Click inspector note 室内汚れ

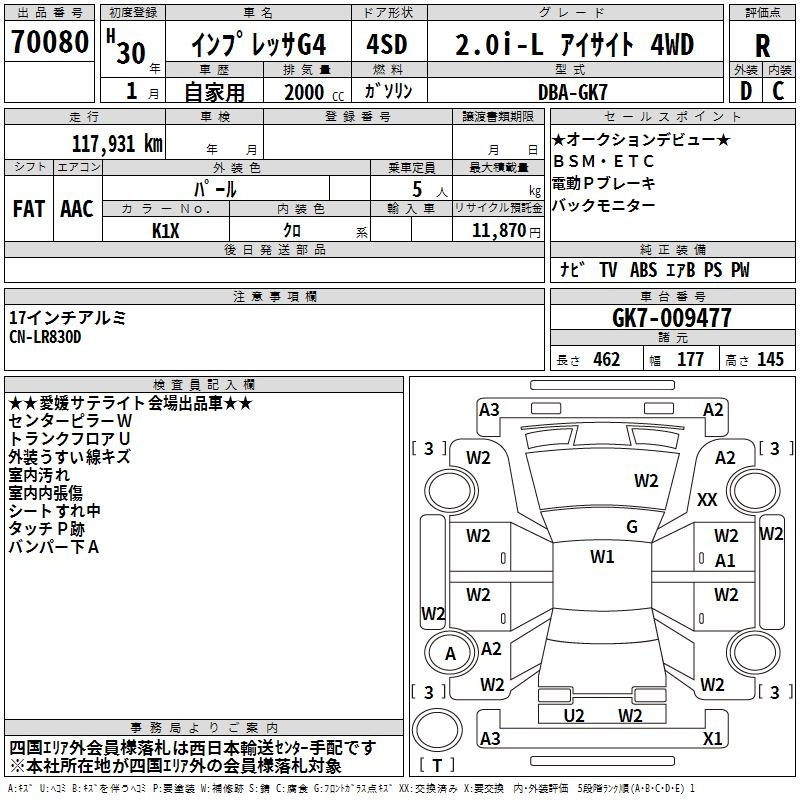[39, 474]
